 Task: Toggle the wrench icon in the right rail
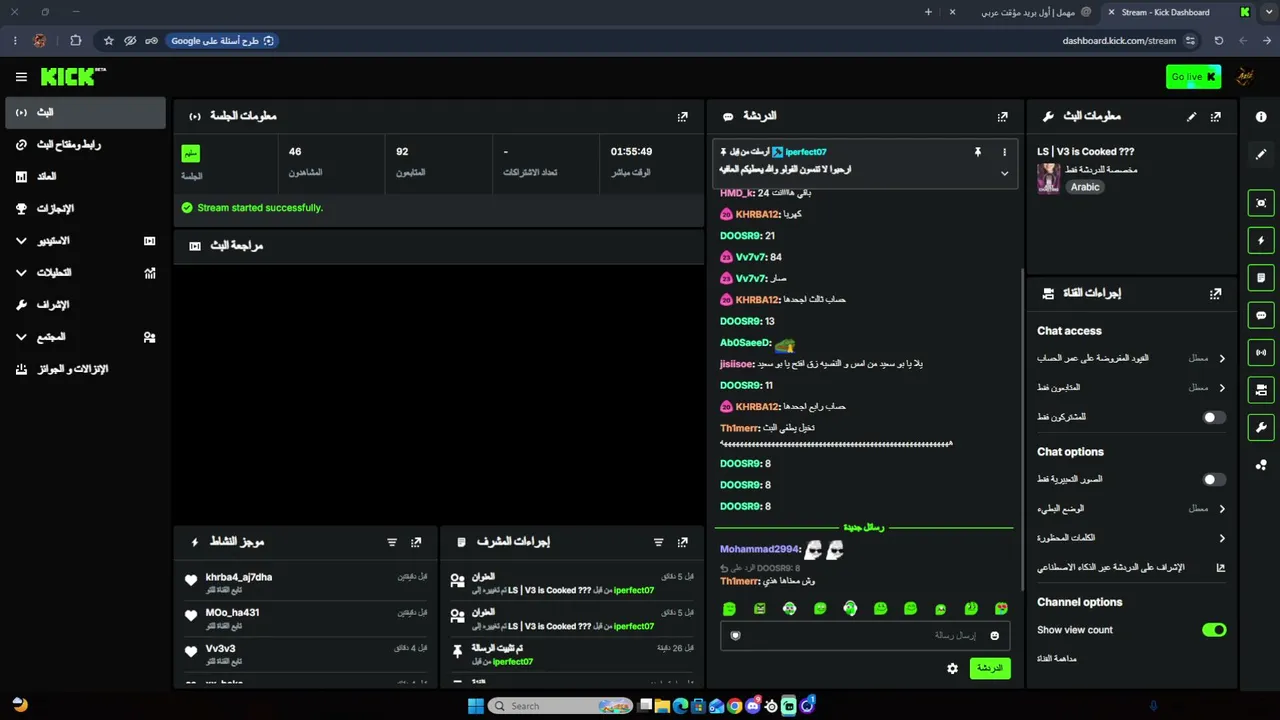pyautogui.click(x=1261, y=428)
